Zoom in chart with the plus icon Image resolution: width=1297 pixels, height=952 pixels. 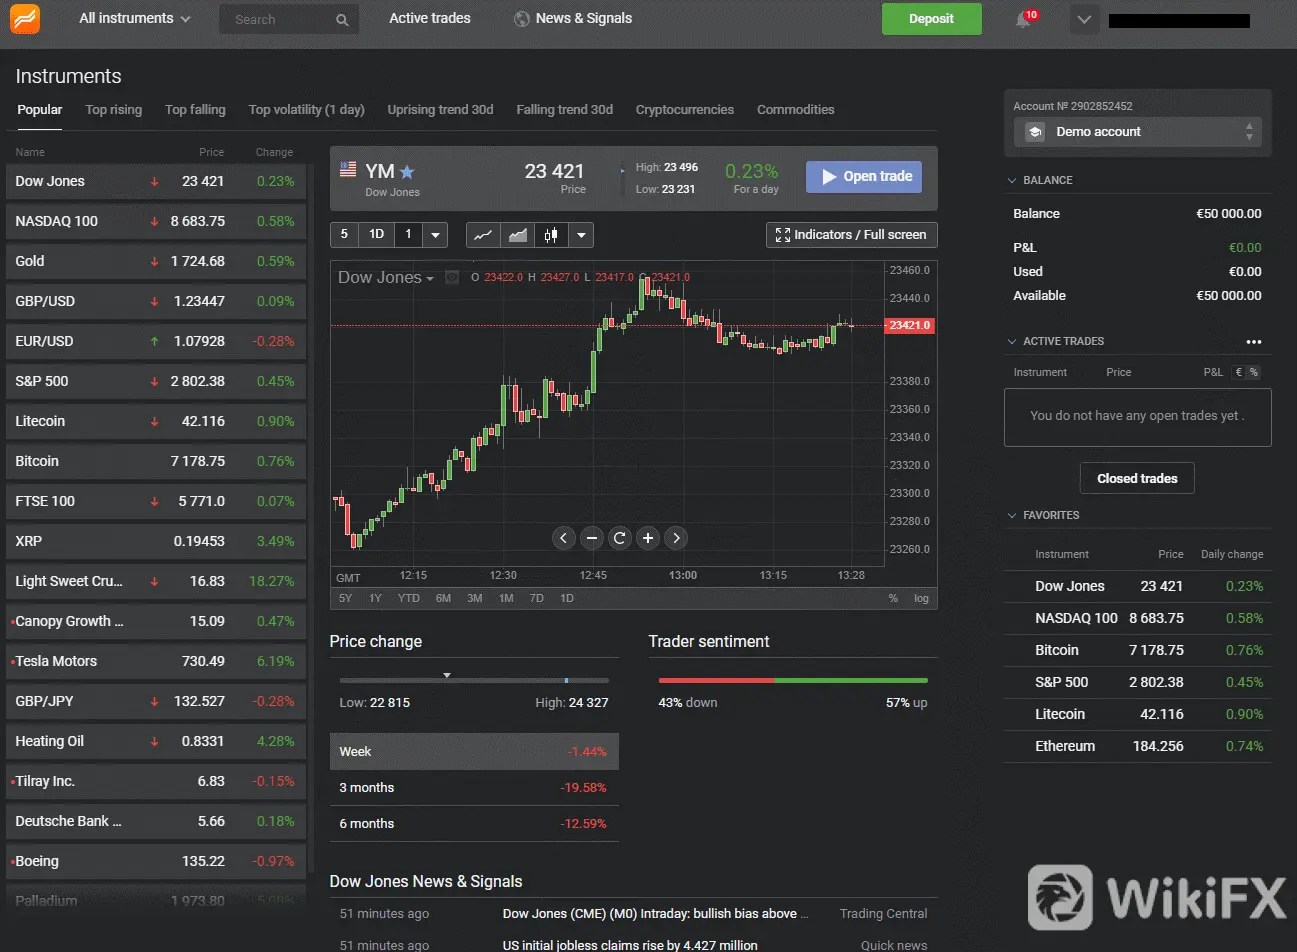648,538
